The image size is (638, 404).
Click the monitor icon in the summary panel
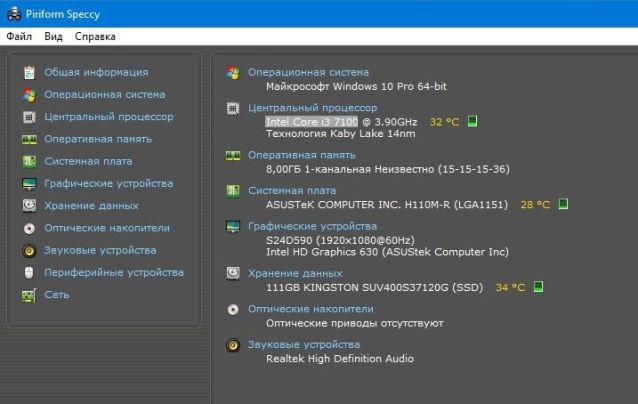pyautogui.click(x=233, y=226)
